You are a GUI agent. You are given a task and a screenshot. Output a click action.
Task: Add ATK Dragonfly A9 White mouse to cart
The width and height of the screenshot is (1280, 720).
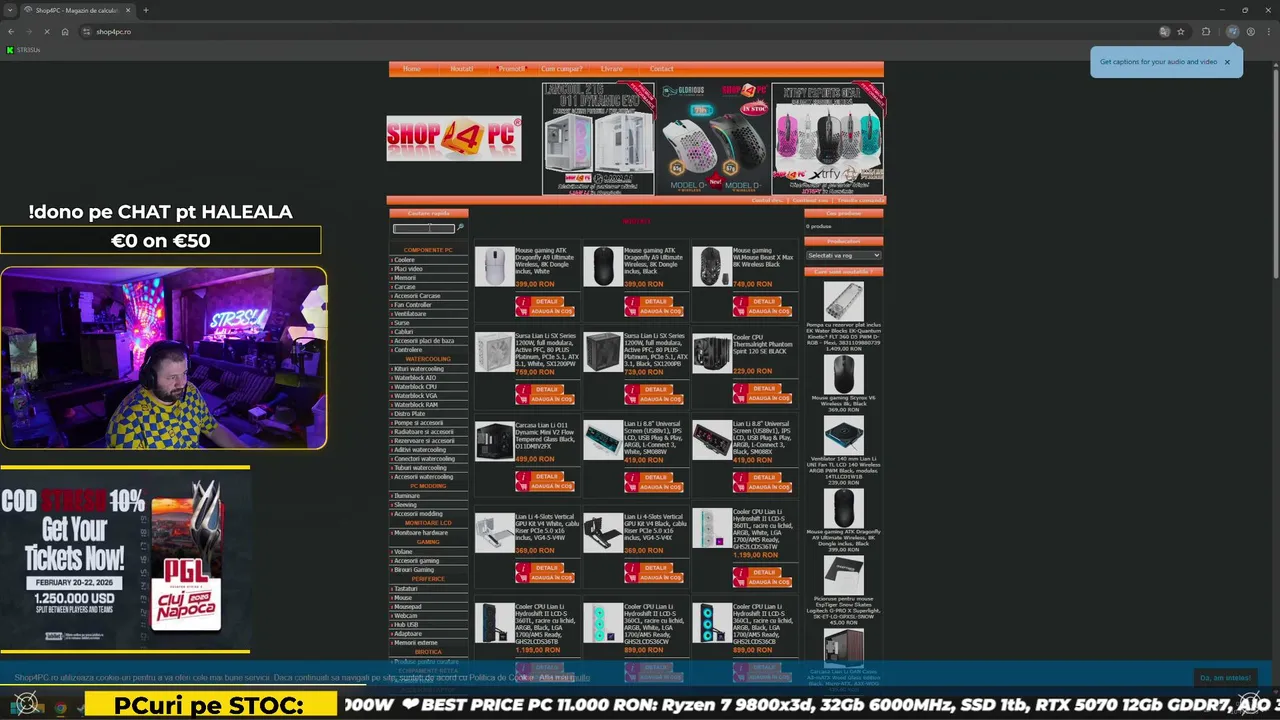coord(545,311)
